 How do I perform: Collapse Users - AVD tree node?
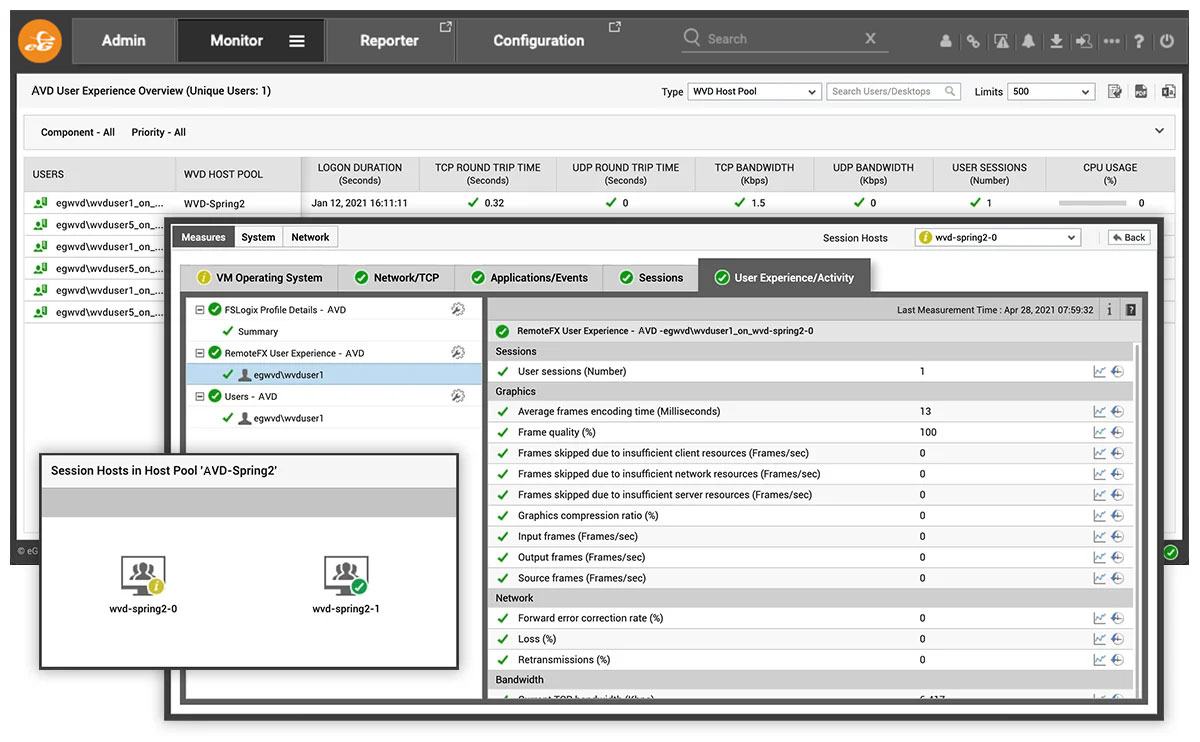[x=200, y=396]
